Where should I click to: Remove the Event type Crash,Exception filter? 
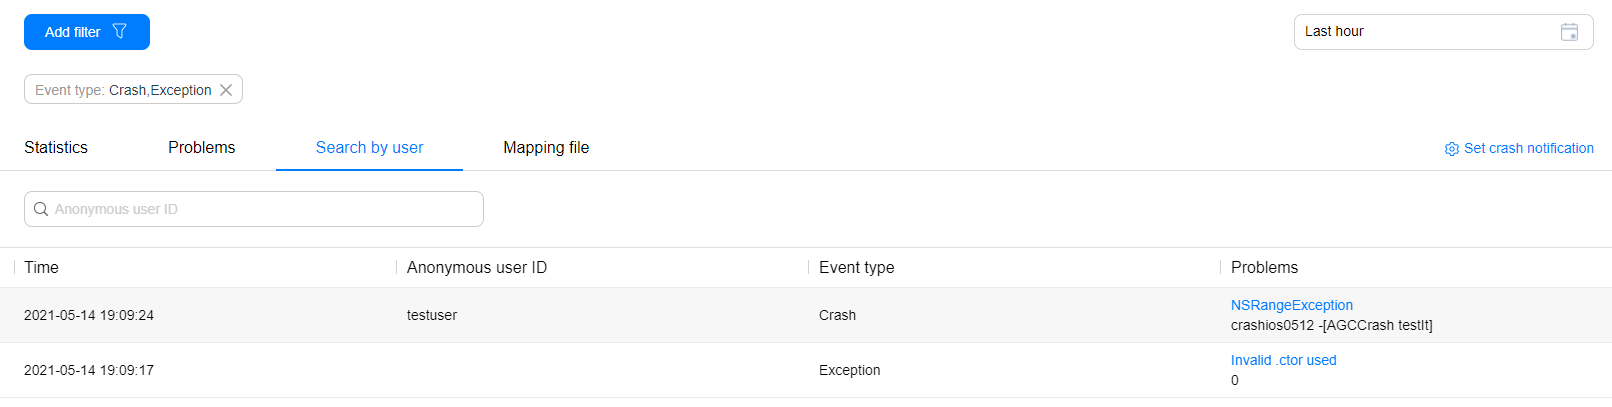pyautogui.click(x=226, y=90)
